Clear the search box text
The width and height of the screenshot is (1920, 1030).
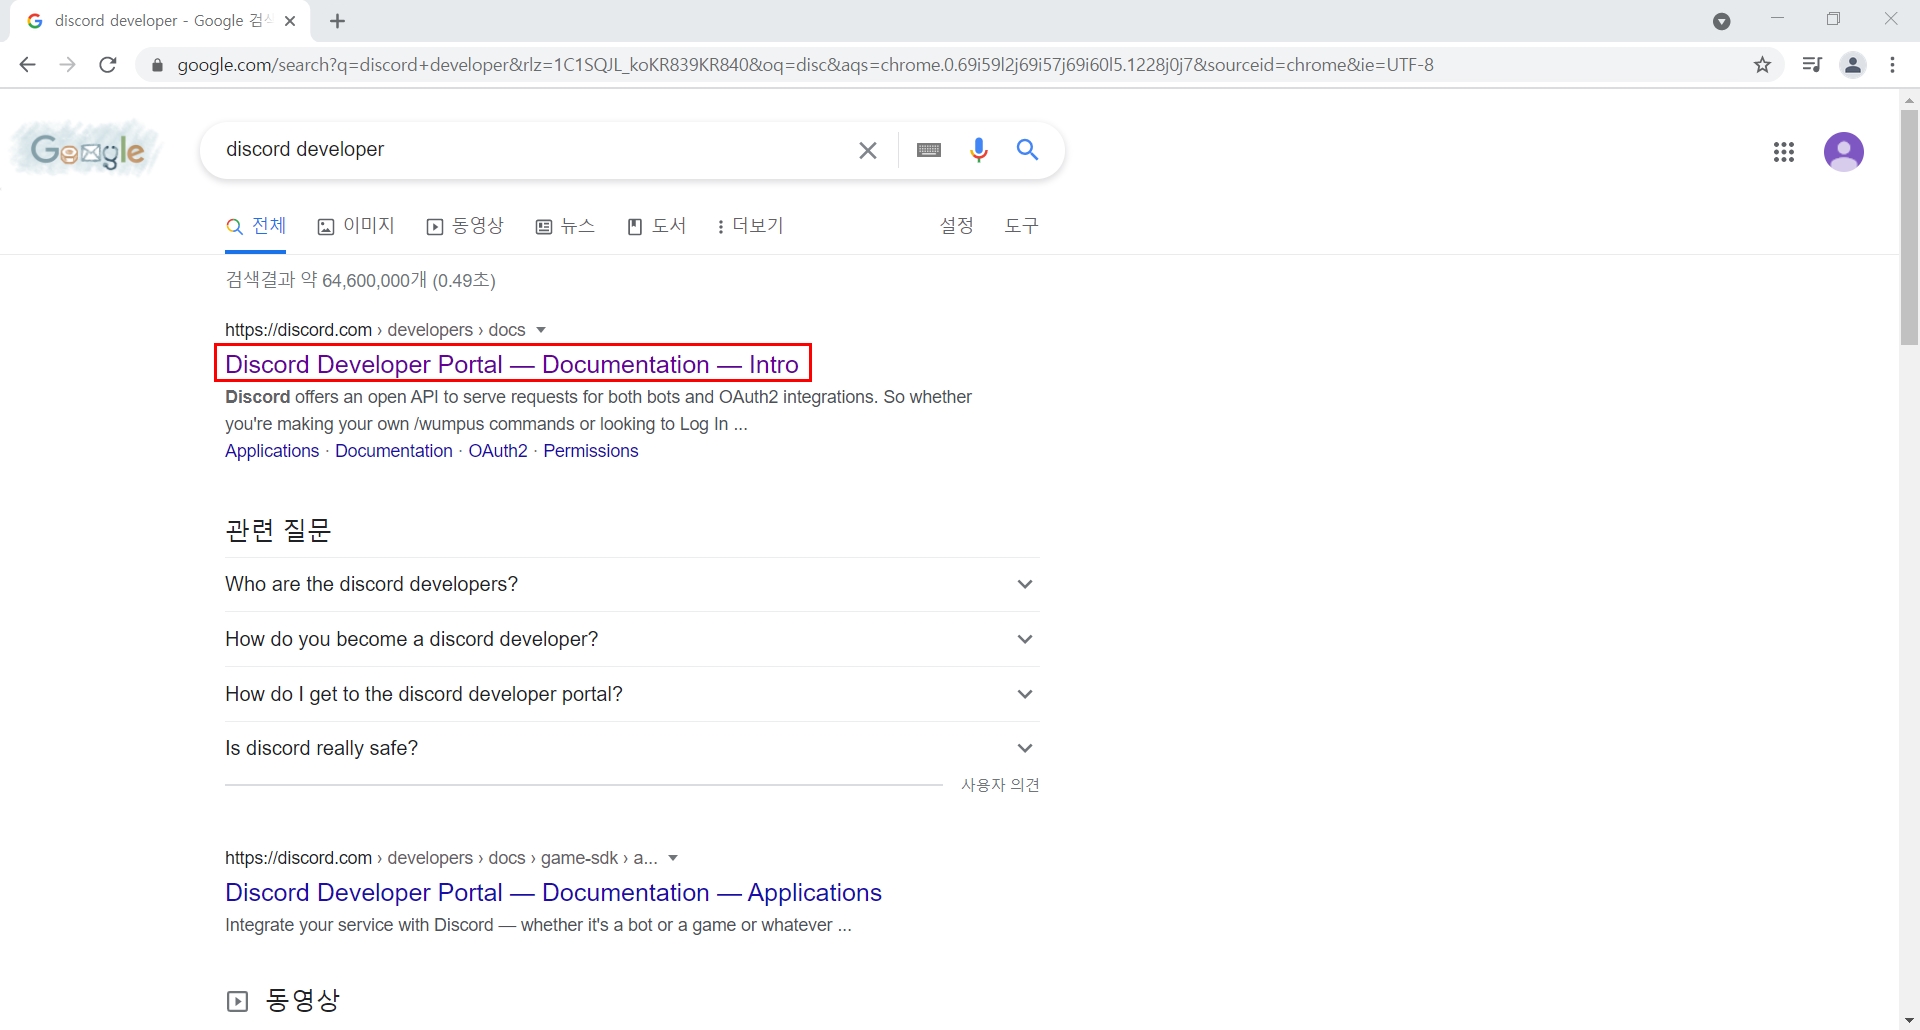click(868, 150)
